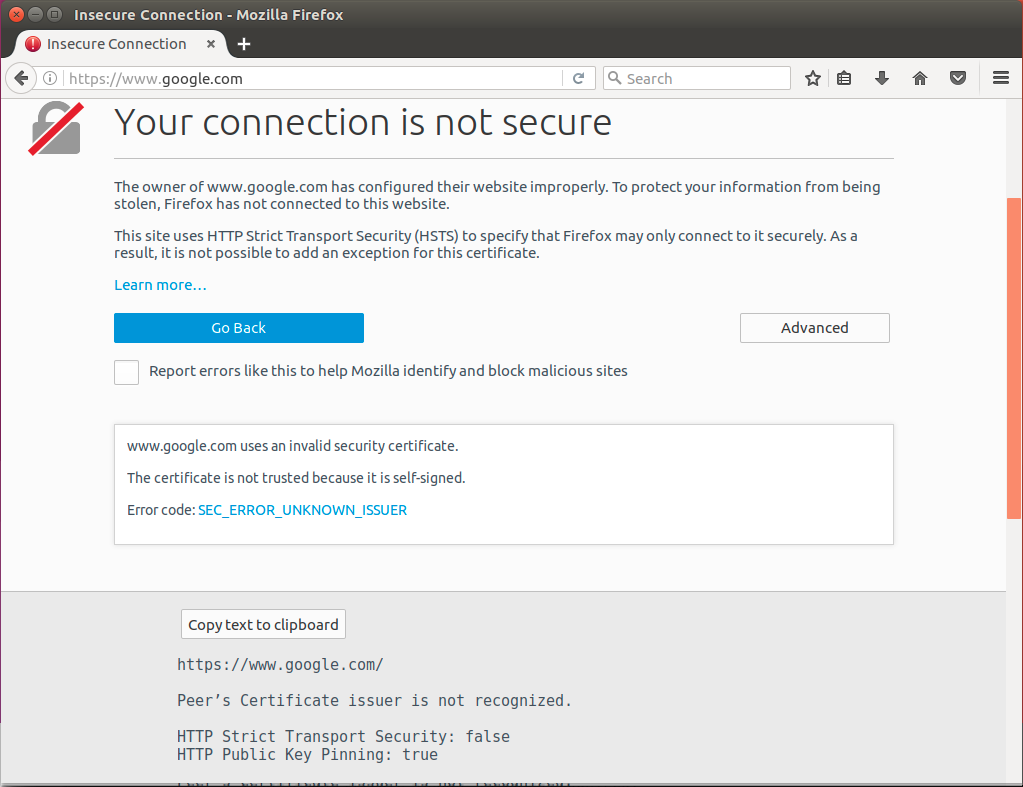1023x787 pixels.
Task: Open the Learn more link
Action: tap(160, 284)
